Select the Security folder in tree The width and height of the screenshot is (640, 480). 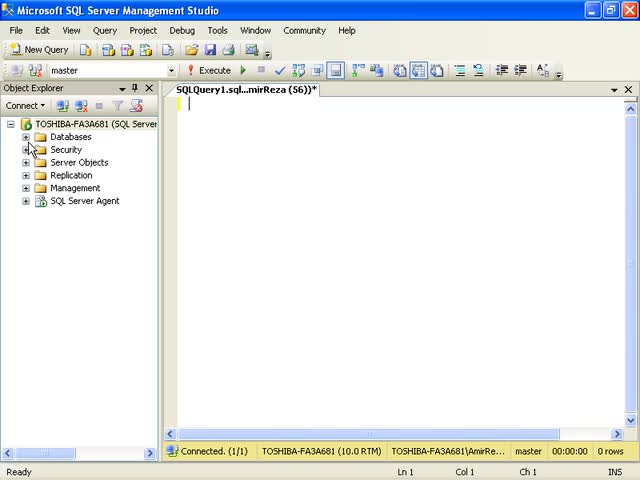[x=66, y=150]
